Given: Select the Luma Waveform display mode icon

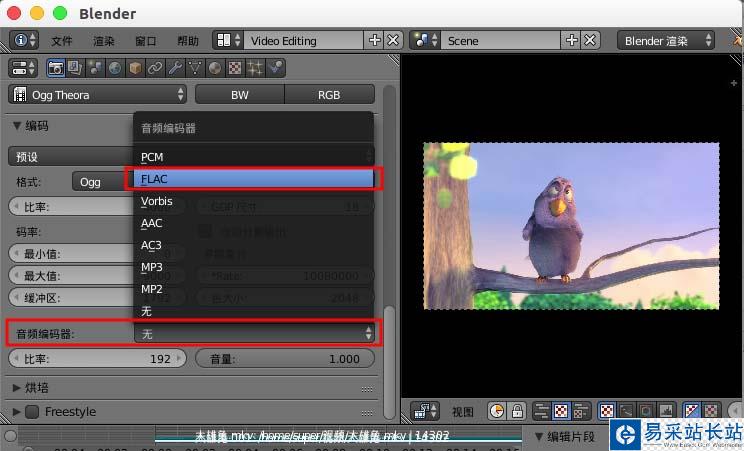Looking at the screenshot, I should 627,411.
